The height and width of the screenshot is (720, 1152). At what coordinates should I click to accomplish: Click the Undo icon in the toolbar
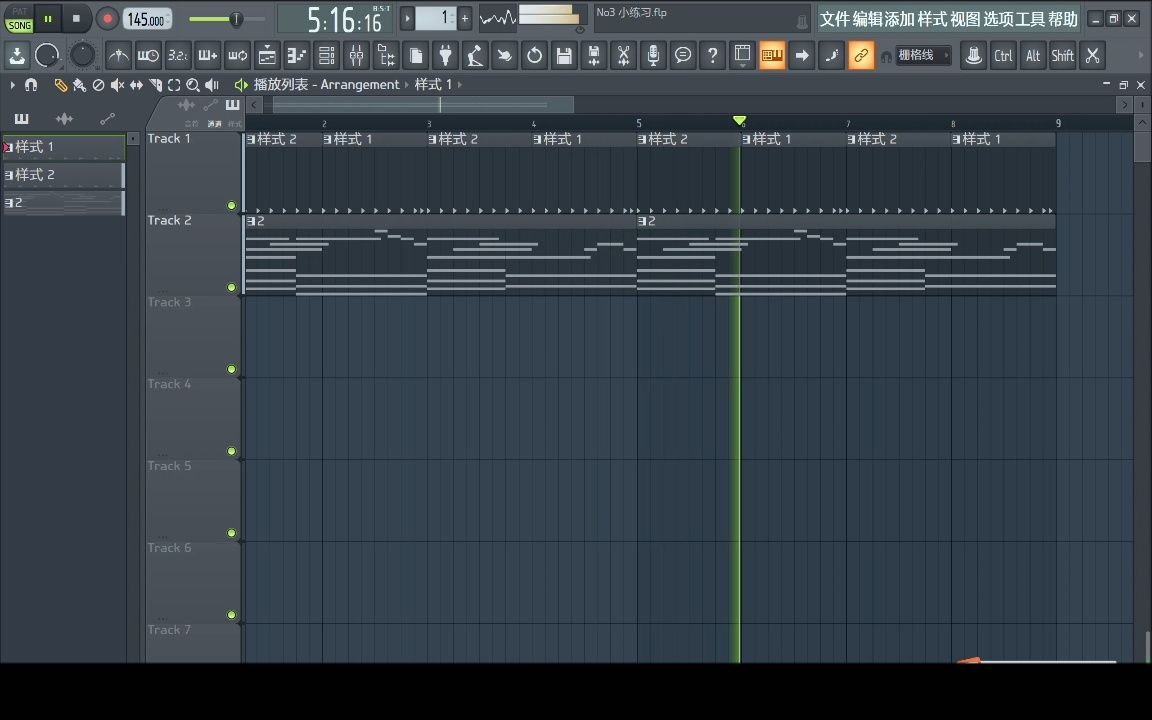pyautogui.click(x=534, y=55)
